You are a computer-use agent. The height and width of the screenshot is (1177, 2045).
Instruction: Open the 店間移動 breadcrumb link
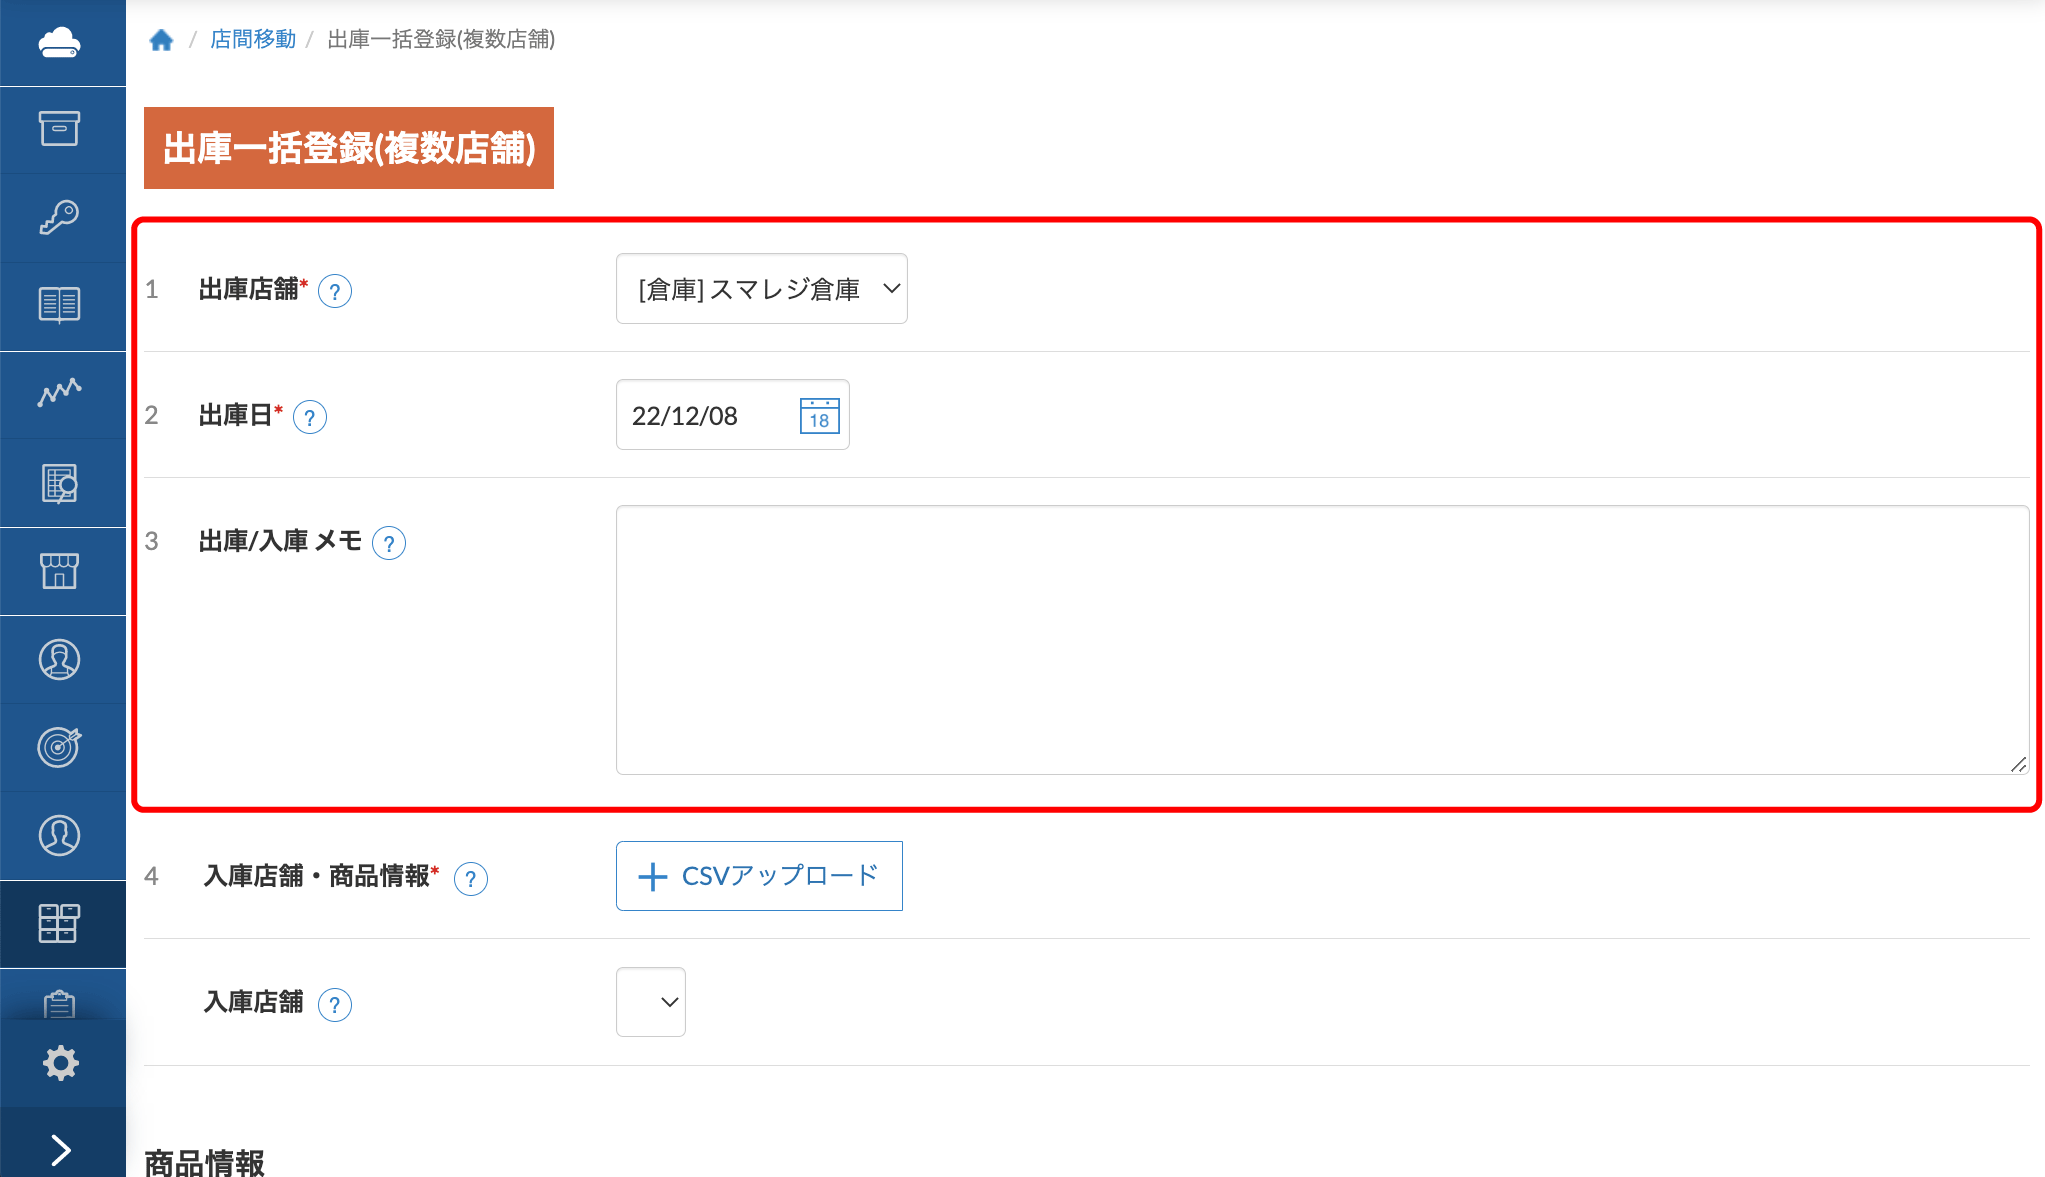coord(251,40)
